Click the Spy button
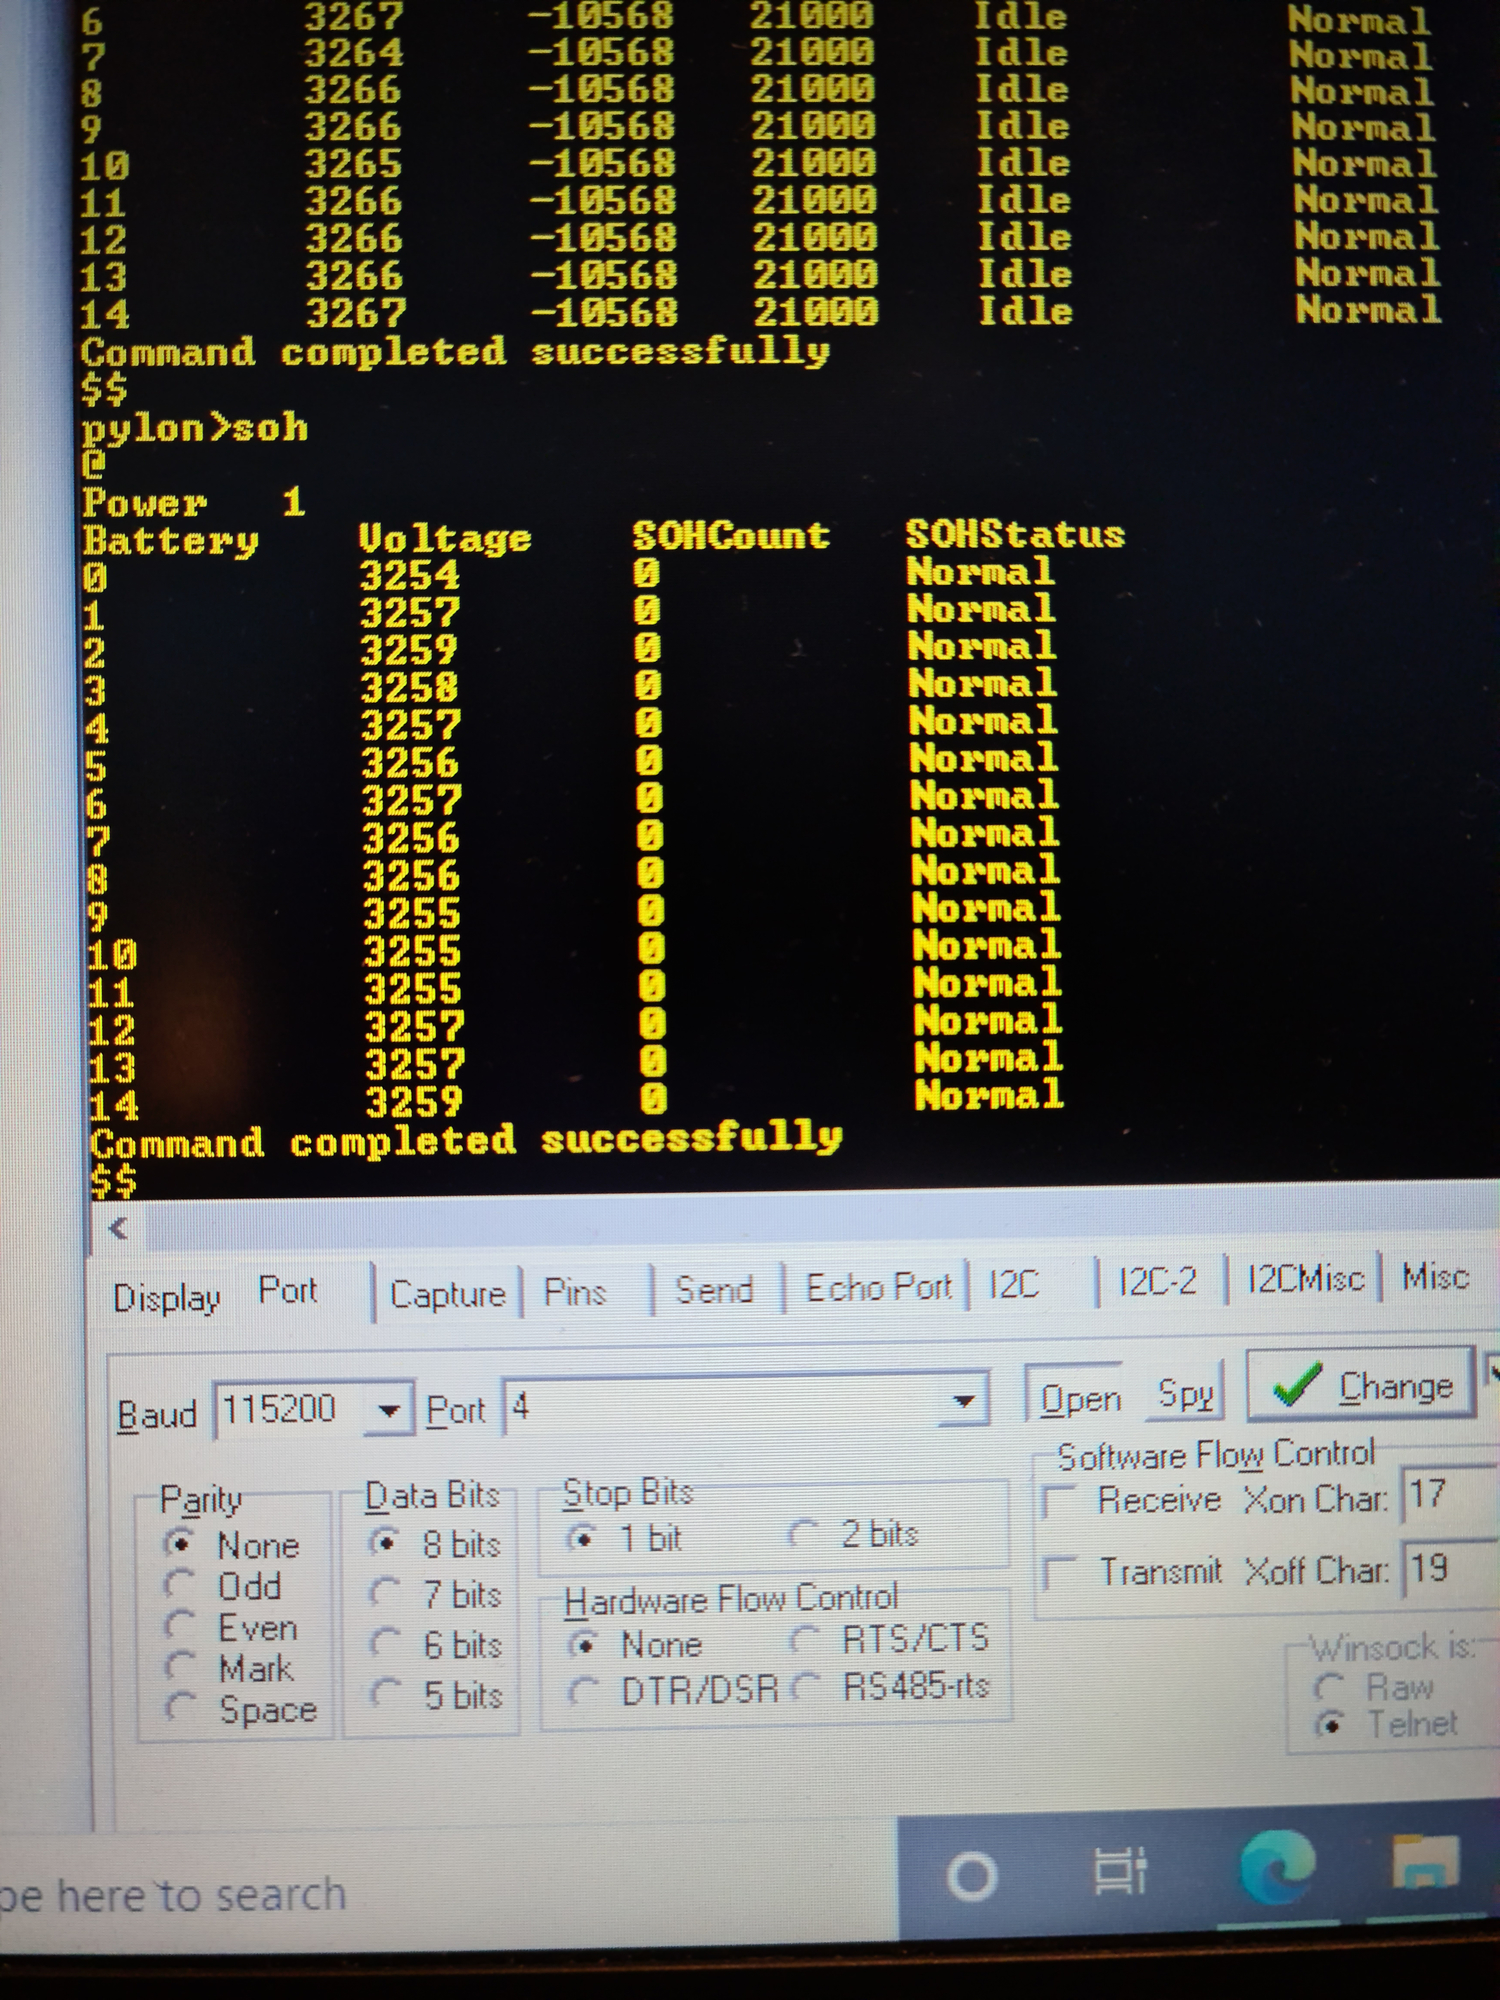Image resolution: width=1500 pixels, height=2000 pixels. pyautogui.click(x=1184, y=1393)
